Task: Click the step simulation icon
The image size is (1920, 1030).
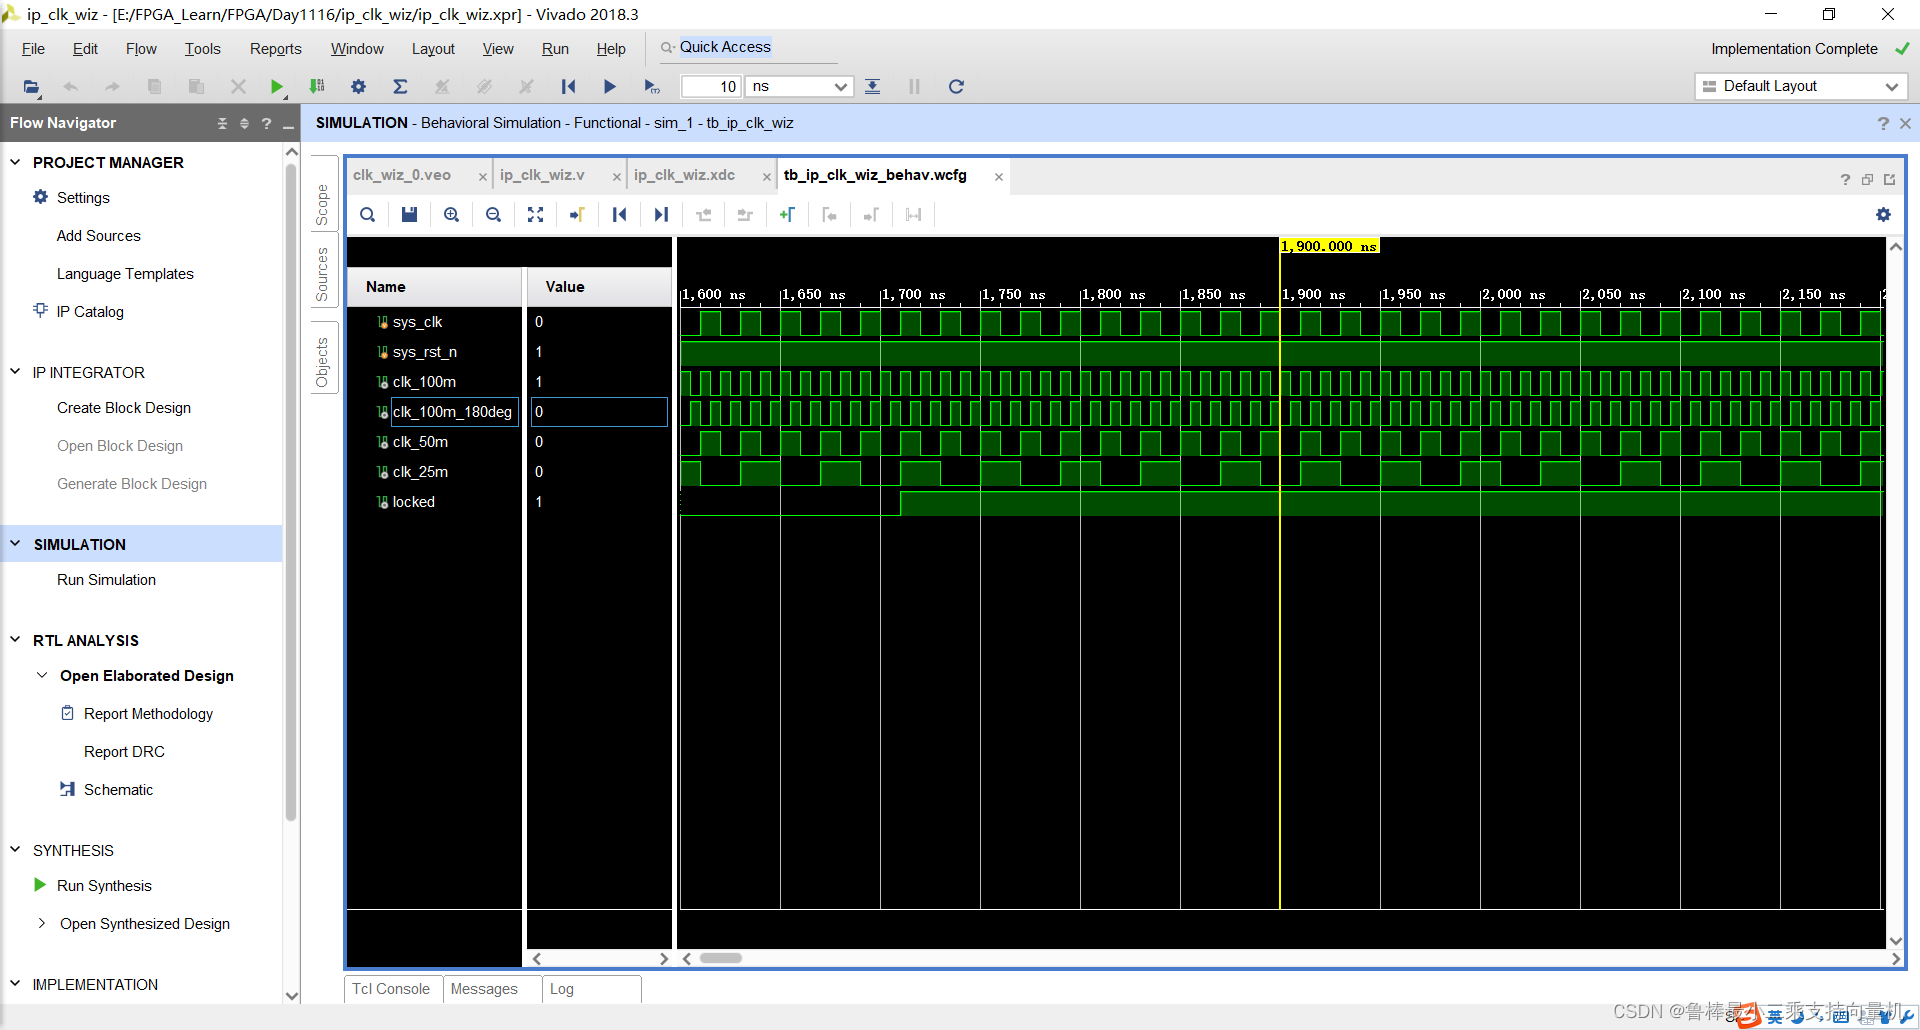Action: (872, 87)
